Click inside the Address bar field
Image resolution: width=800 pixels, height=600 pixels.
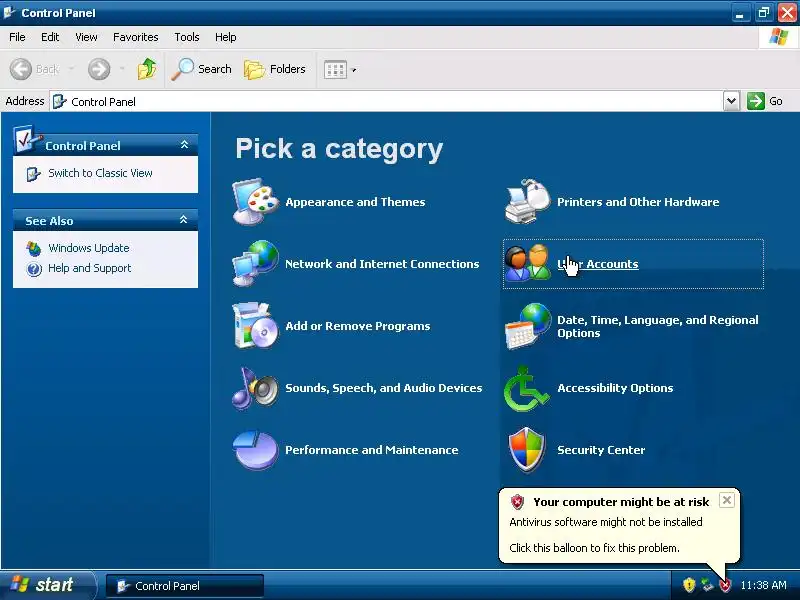point(386,102)
